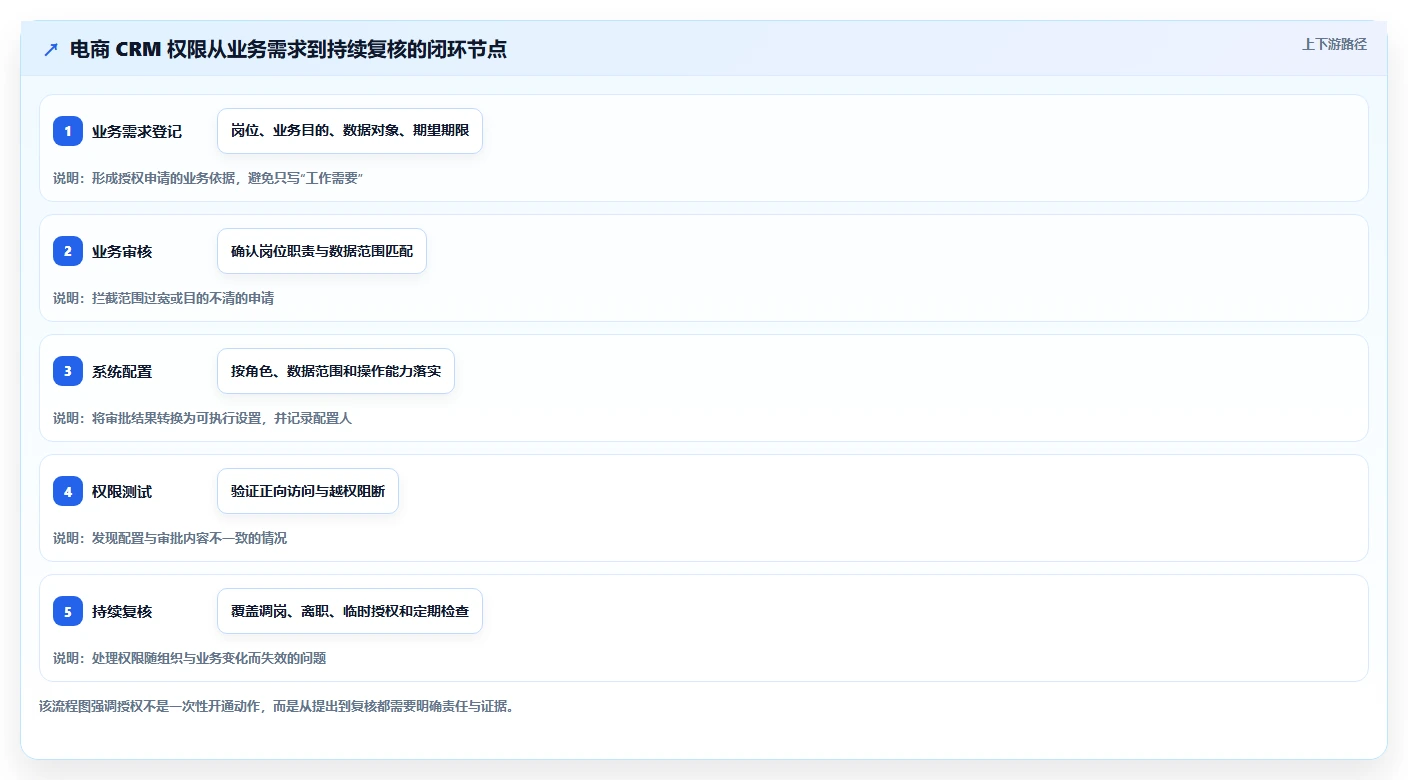Screen dimensions: 1408x780
Task: Select the step 2 number badge
Action: click(68, 251)
